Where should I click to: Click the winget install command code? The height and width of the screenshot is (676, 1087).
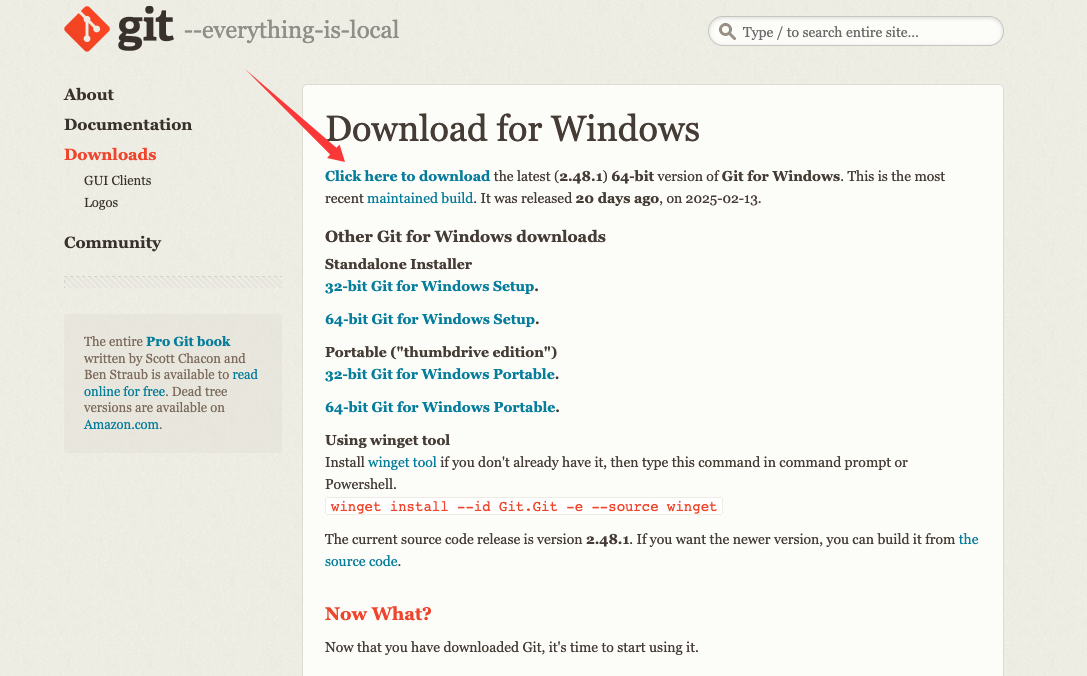tap(523, 506)
